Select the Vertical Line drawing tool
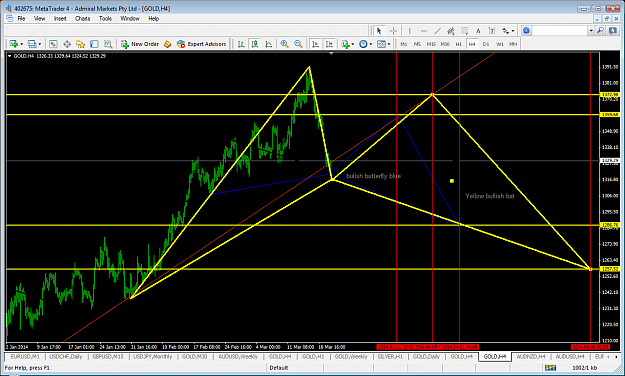Viewport: 625px width, 376px height. pyautogui.click(x=409, y=31)
